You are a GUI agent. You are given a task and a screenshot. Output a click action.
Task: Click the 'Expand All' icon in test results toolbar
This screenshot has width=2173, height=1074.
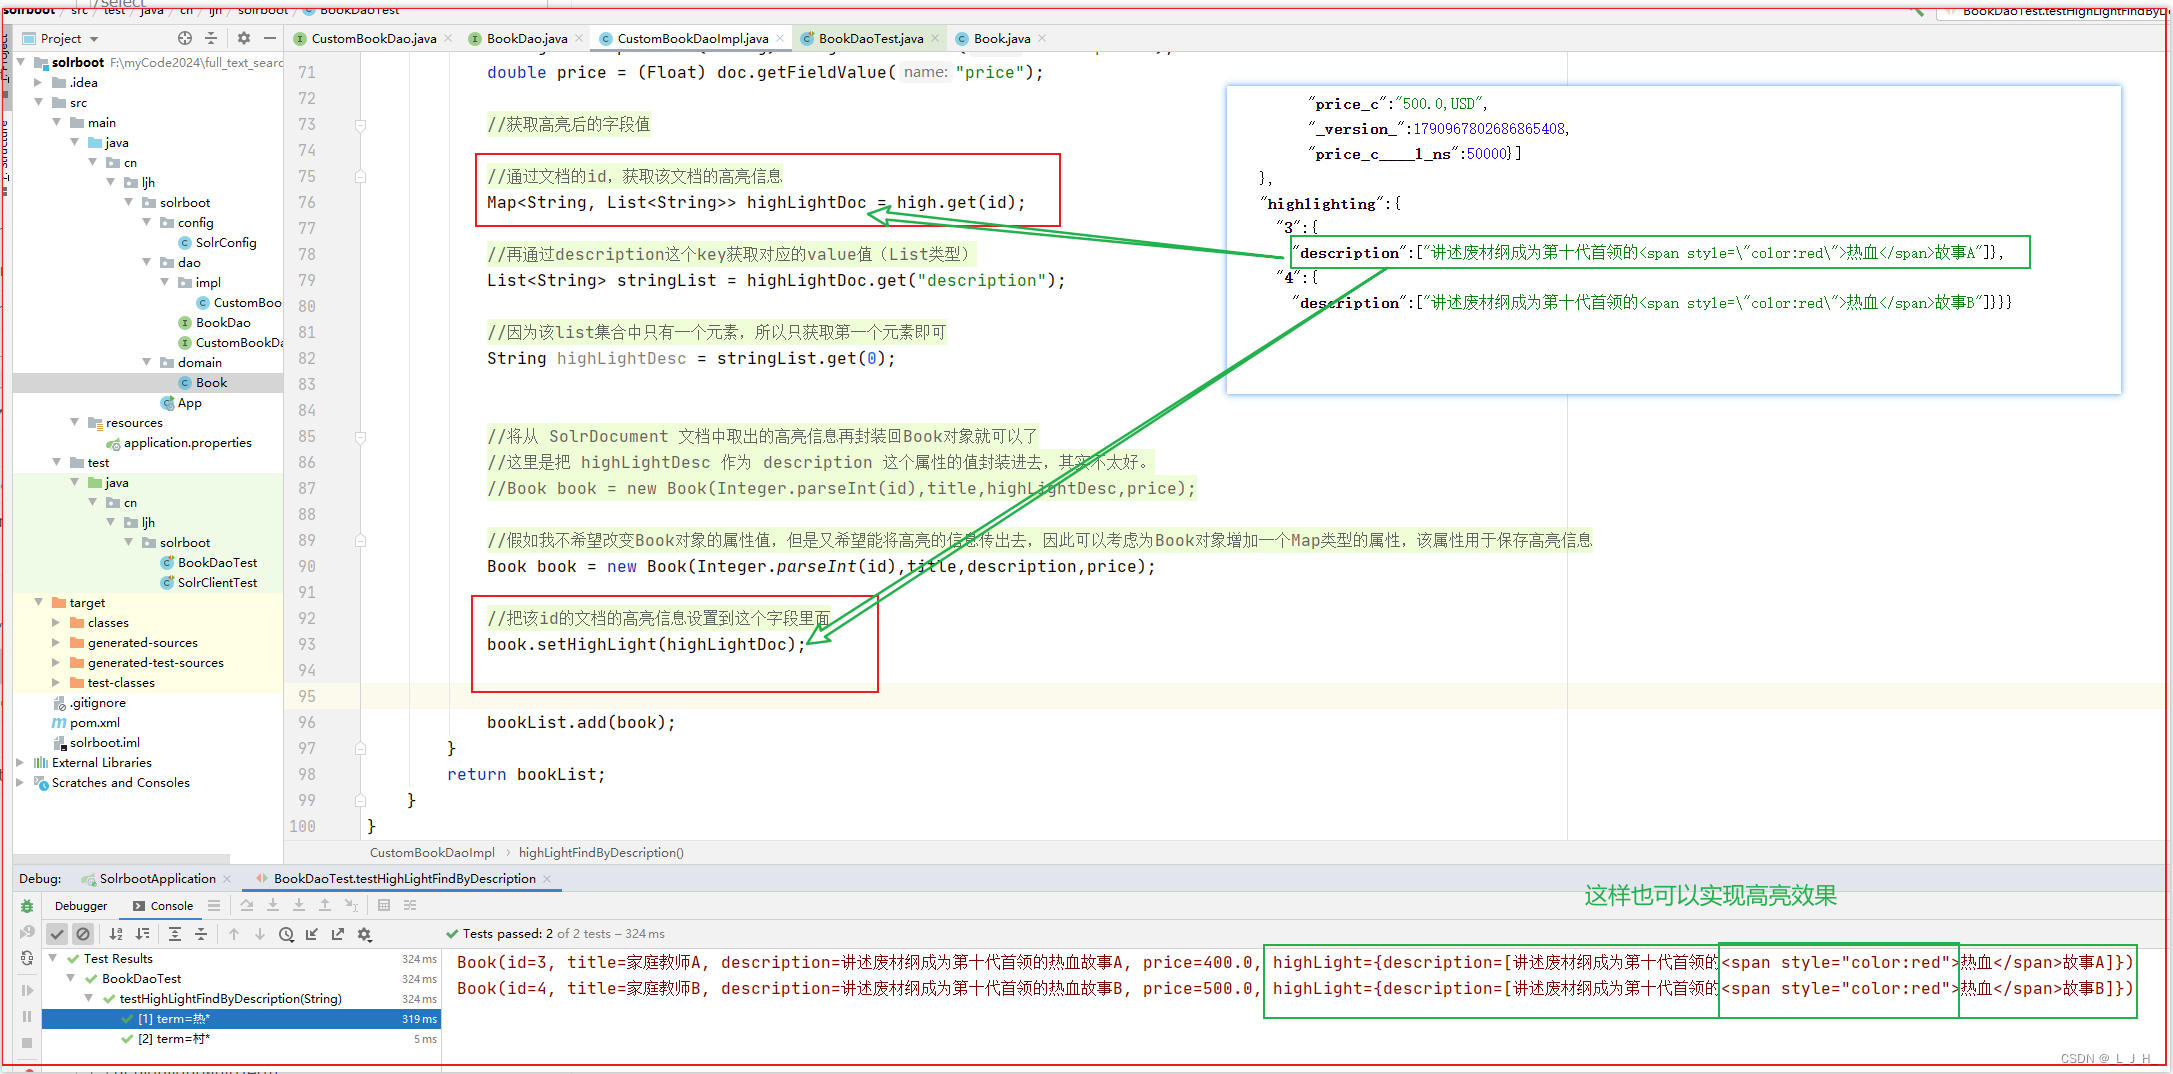tap(175, 933)
